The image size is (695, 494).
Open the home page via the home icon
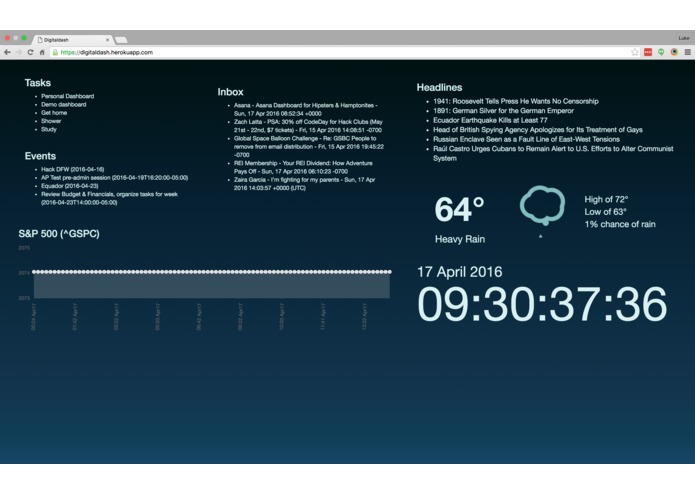click(x=42, y=52)
